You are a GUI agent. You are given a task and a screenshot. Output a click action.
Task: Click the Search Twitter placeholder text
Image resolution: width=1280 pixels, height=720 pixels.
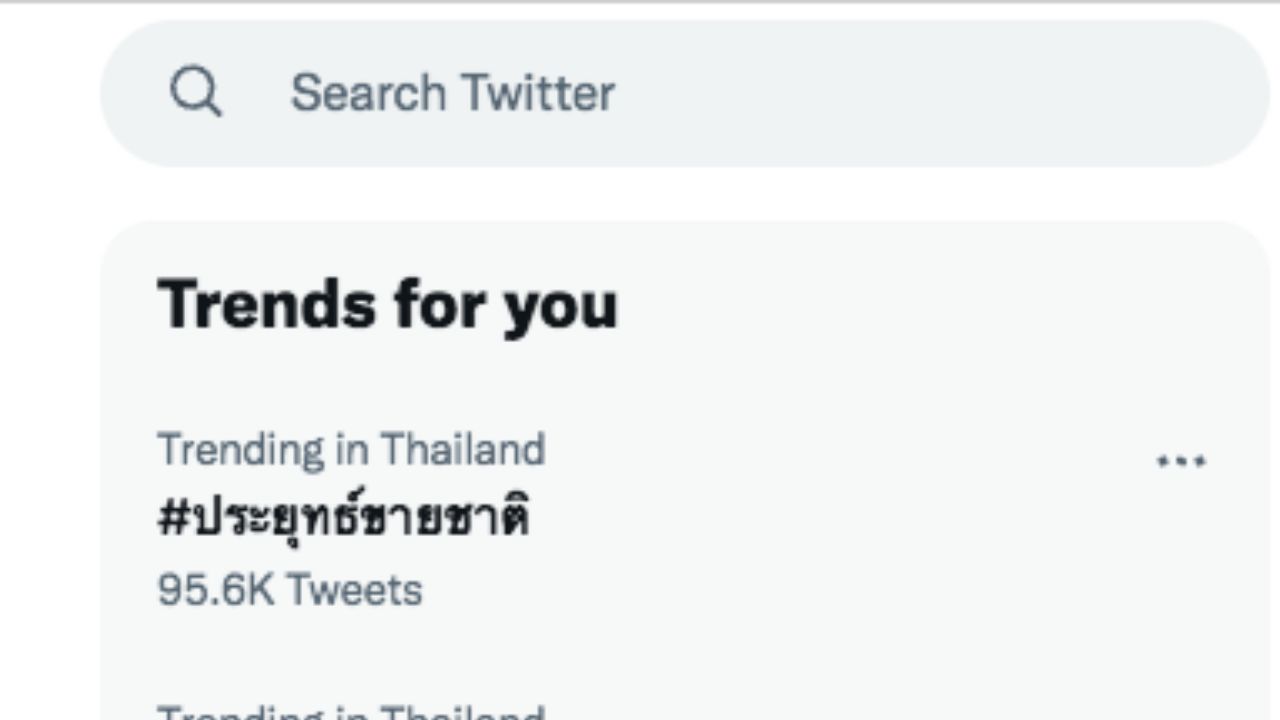[x=452, y=94]
